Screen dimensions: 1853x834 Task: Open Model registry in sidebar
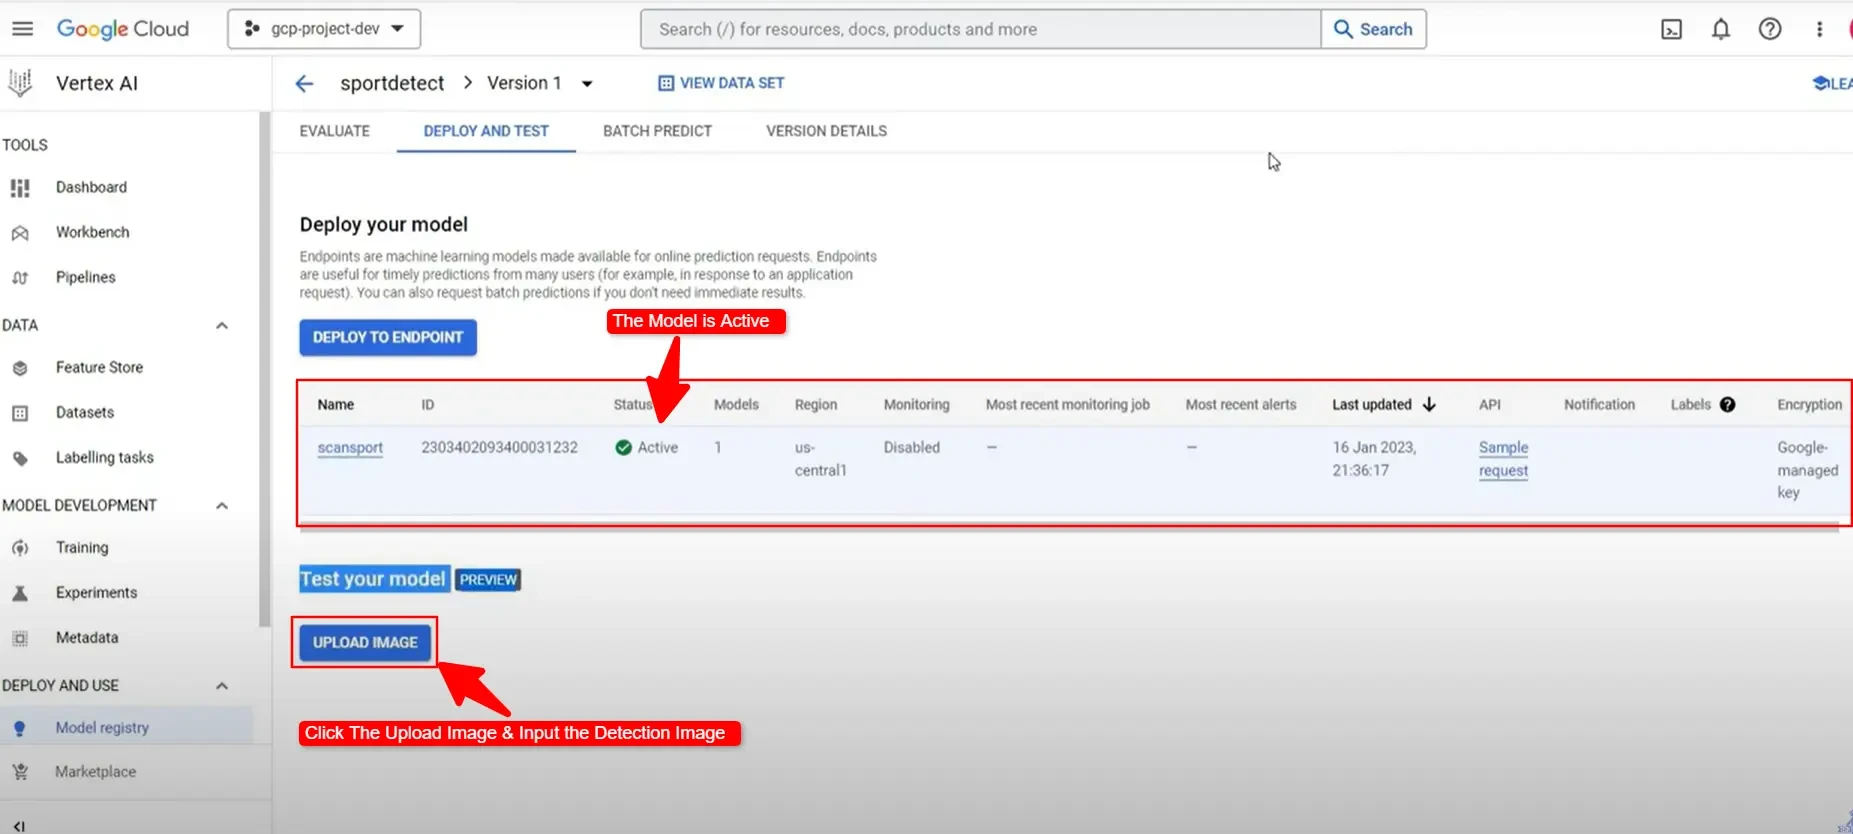(x=102, y=727)
